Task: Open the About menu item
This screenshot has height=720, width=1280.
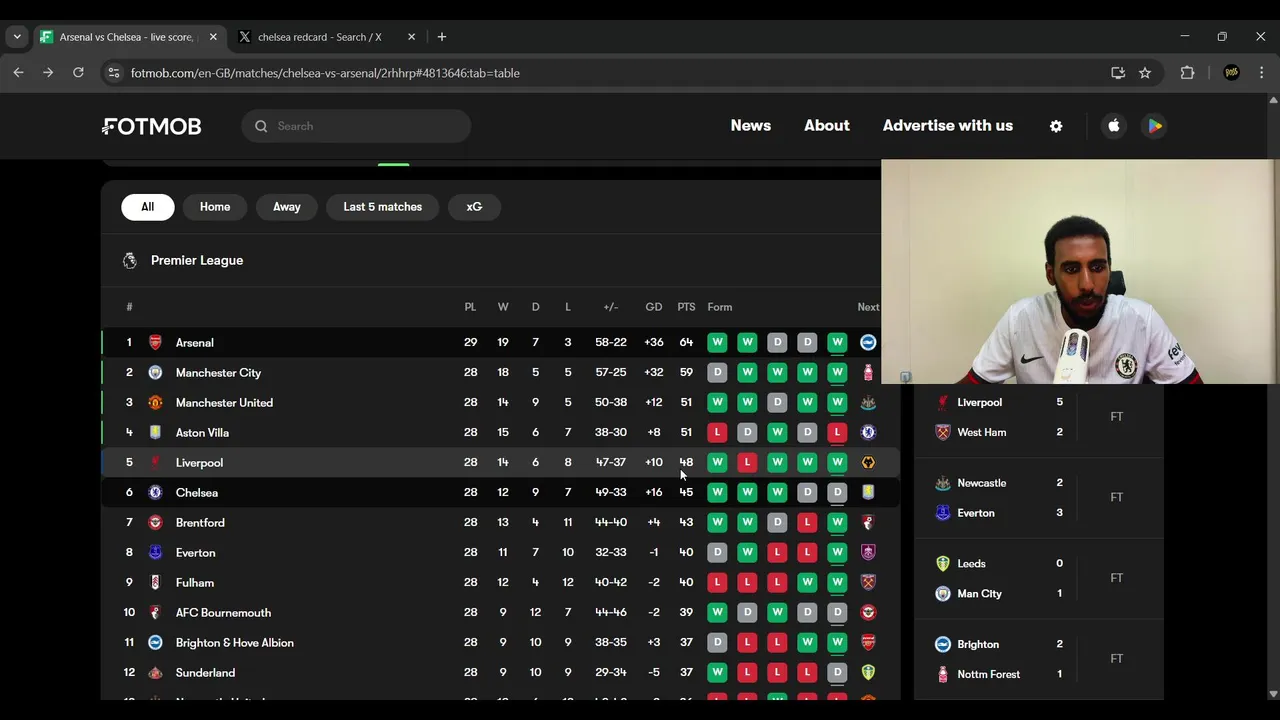Action: [827, 126]
